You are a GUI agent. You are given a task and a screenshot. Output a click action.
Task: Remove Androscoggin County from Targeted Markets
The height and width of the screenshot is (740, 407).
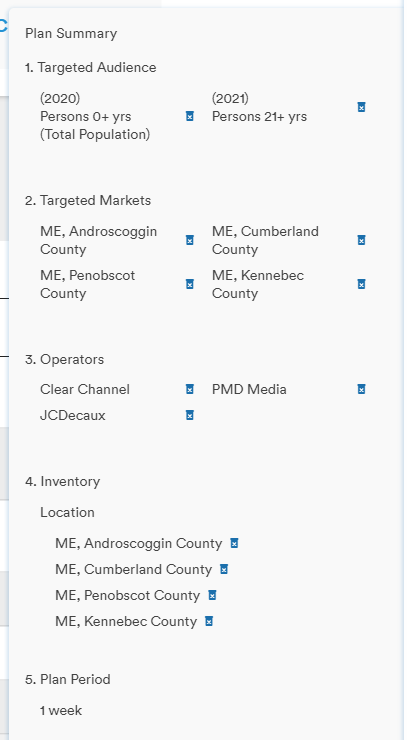(190, 240)
